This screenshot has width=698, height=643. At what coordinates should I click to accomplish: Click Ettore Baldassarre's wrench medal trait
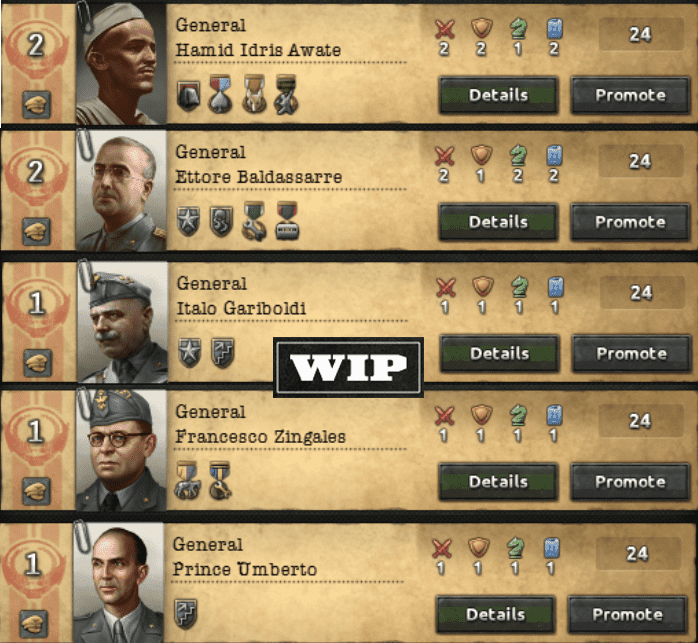click(x=254, y=221)
